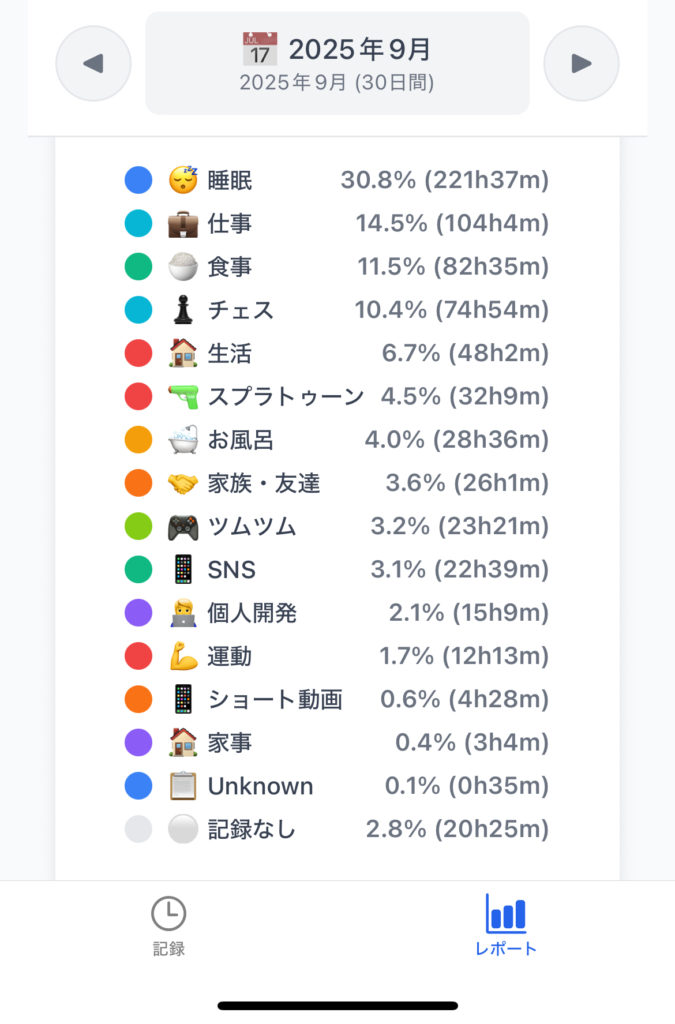Click the flexed bicep icon for 運動

(x=183, y=656)
